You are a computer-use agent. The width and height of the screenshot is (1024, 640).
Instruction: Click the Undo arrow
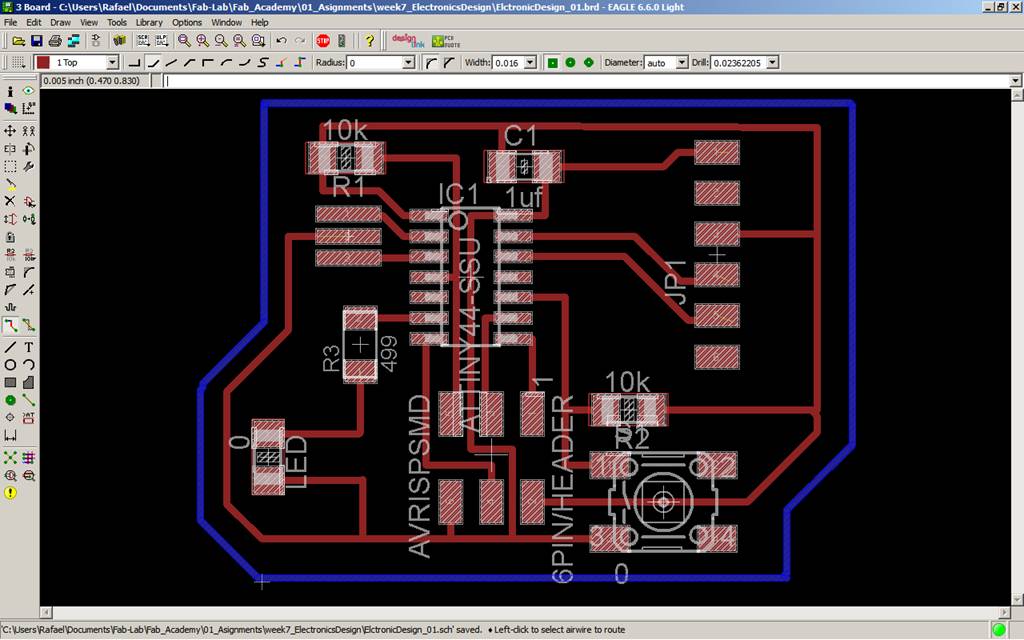[x=281, y=41]
